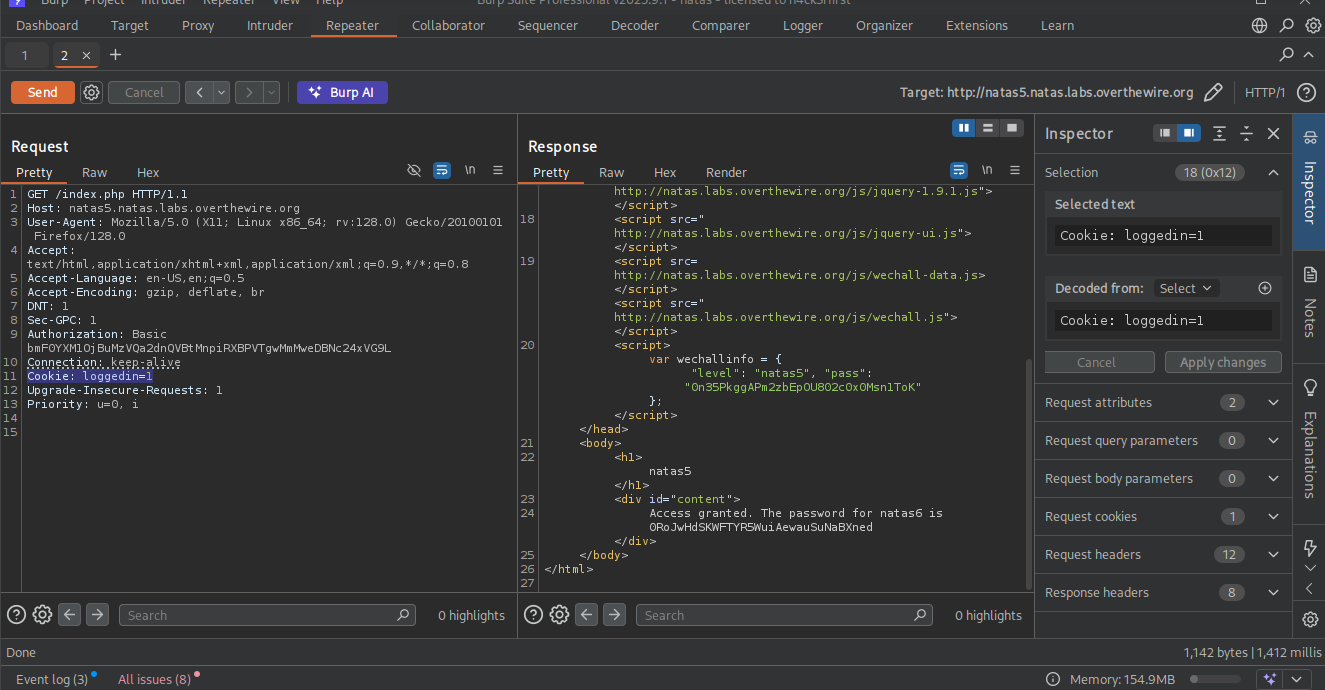Open the Decoder tab
Viewport: 1325px width, 690px height.
[635, 25]
